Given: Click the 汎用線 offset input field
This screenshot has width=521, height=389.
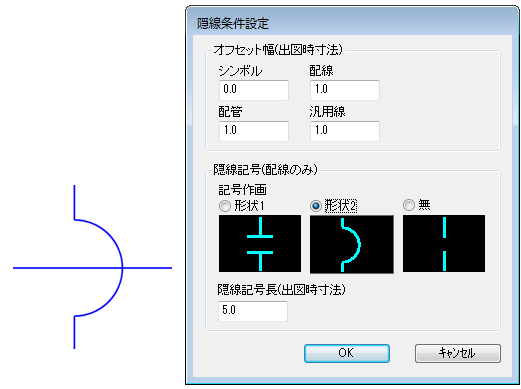Looking at the screenshot, I should point(345,131).
